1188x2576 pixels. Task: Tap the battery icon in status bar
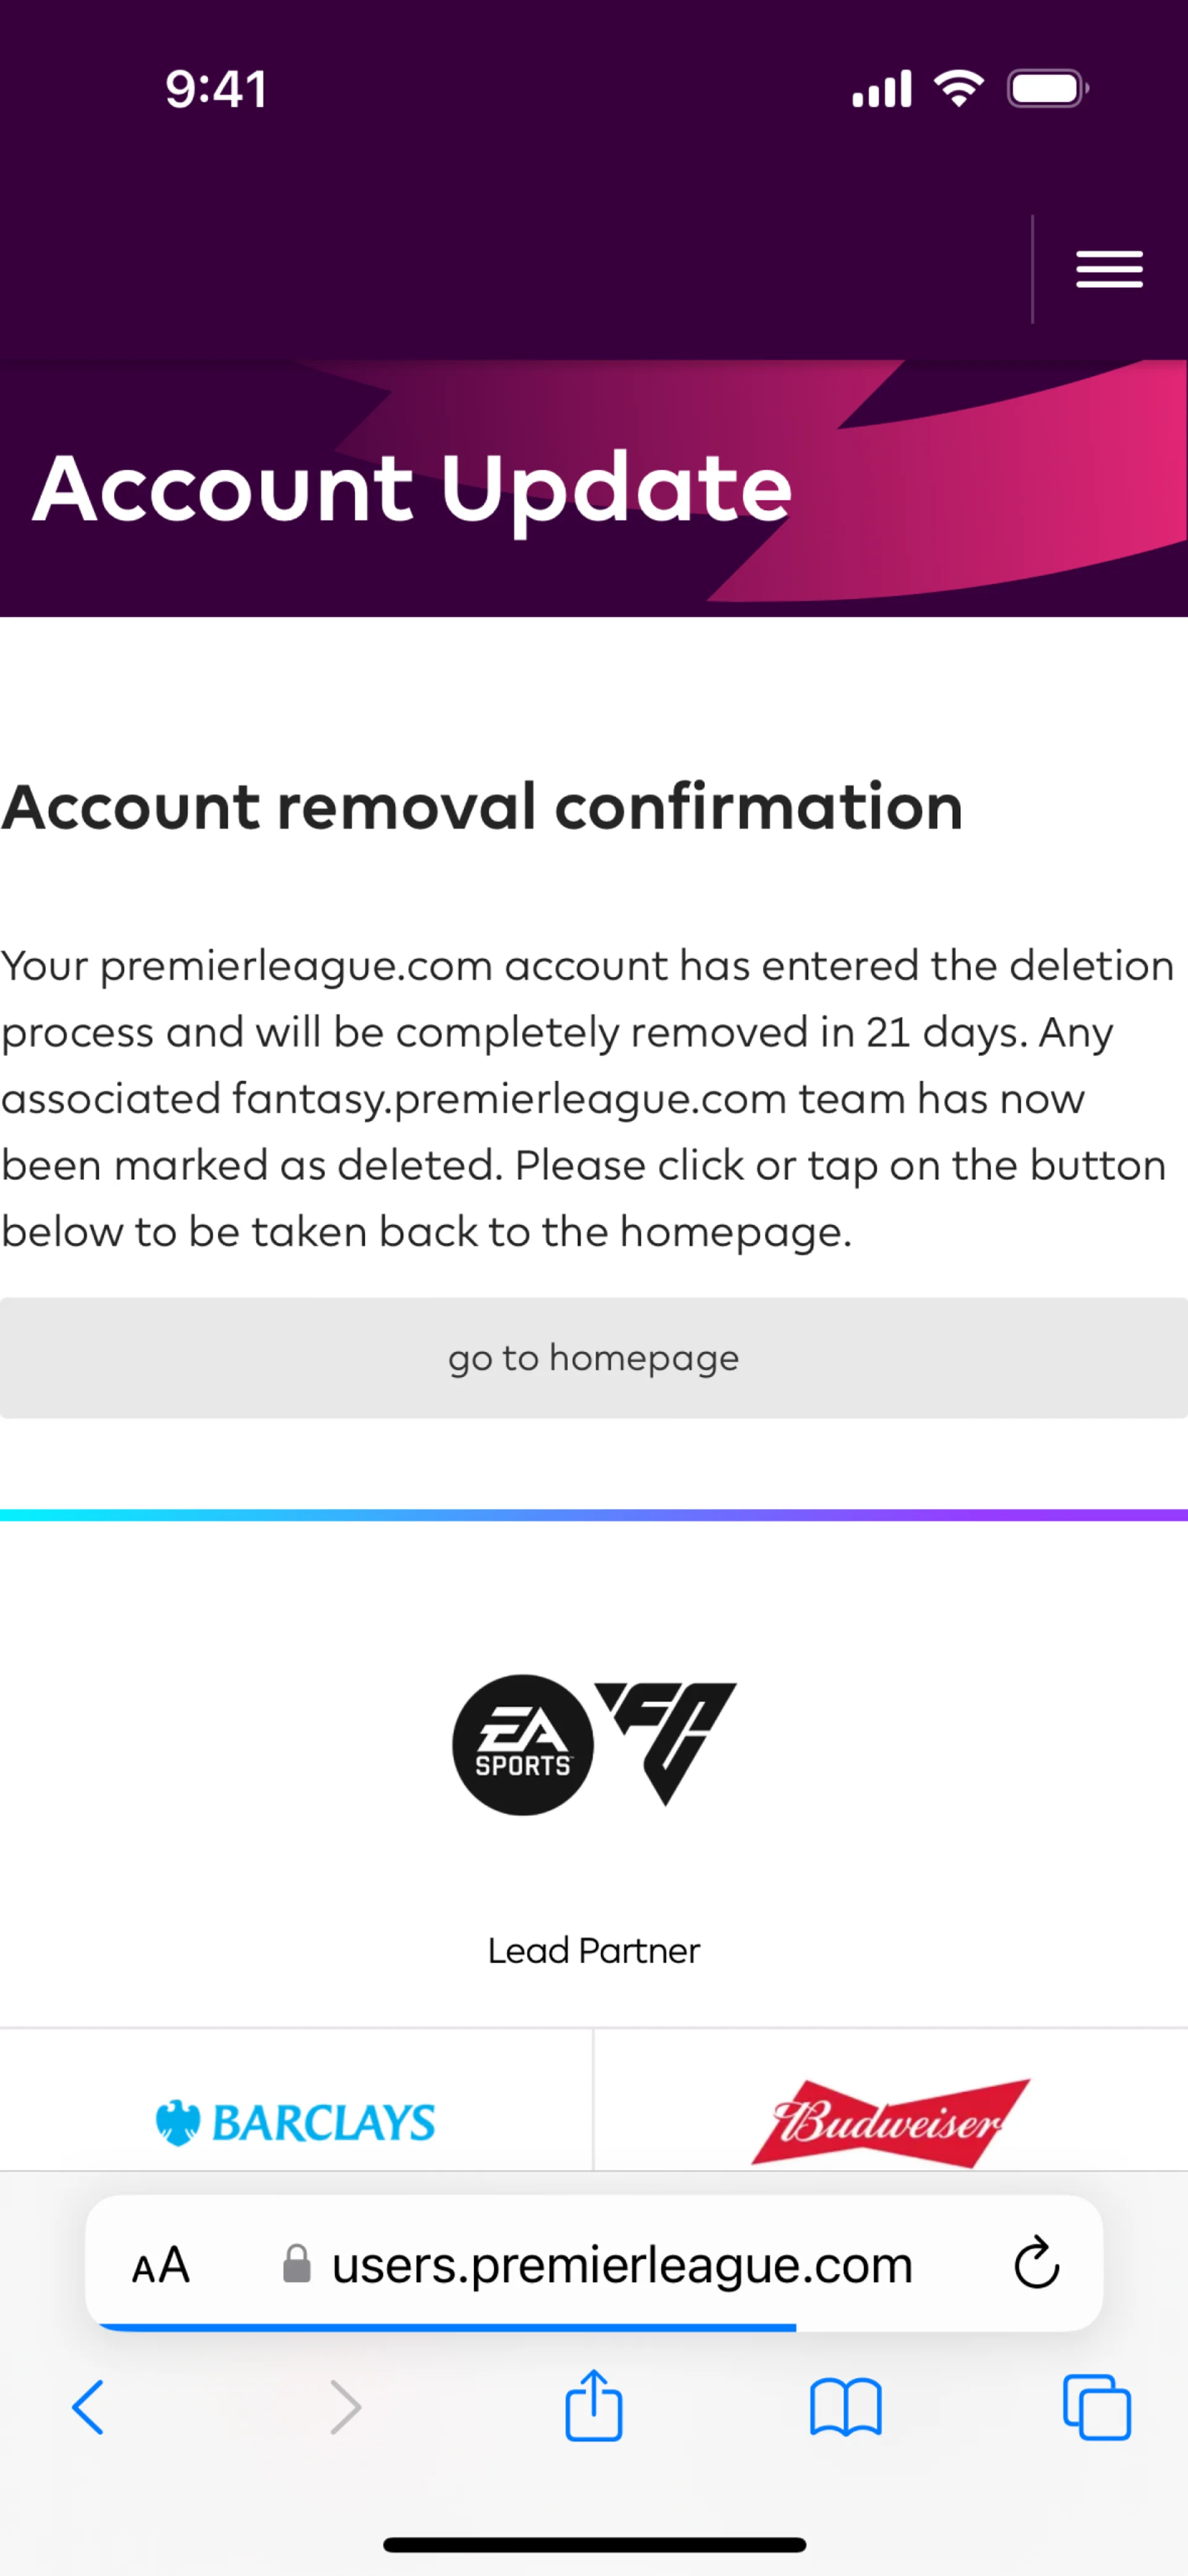point(1047,89)
